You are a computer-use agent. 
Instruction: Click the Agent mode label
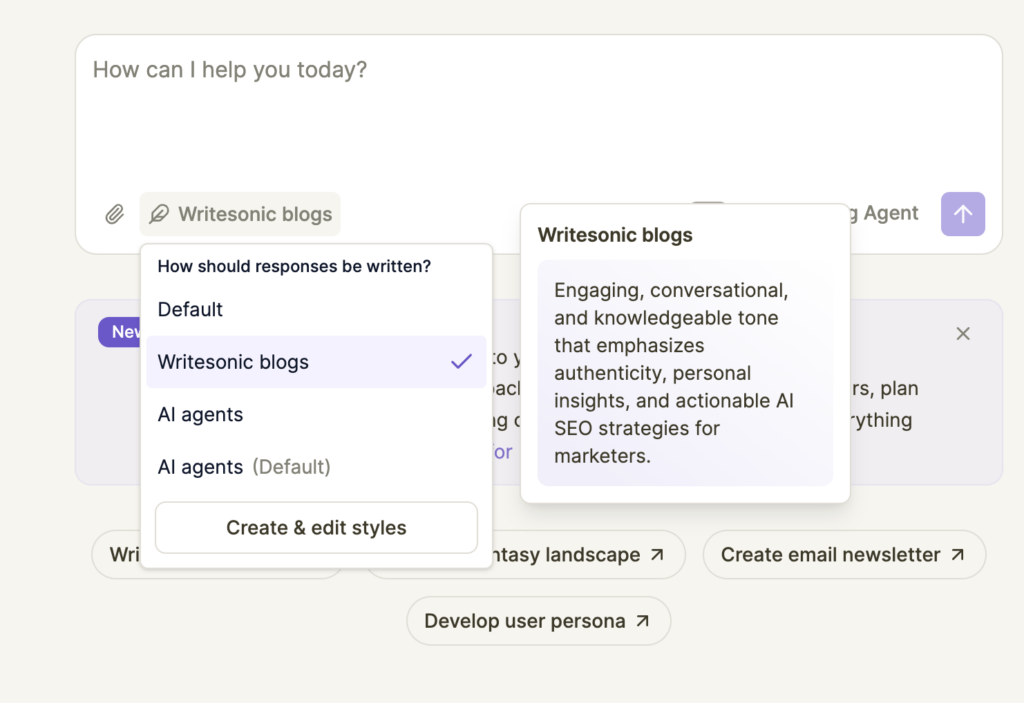pos(885,213)
